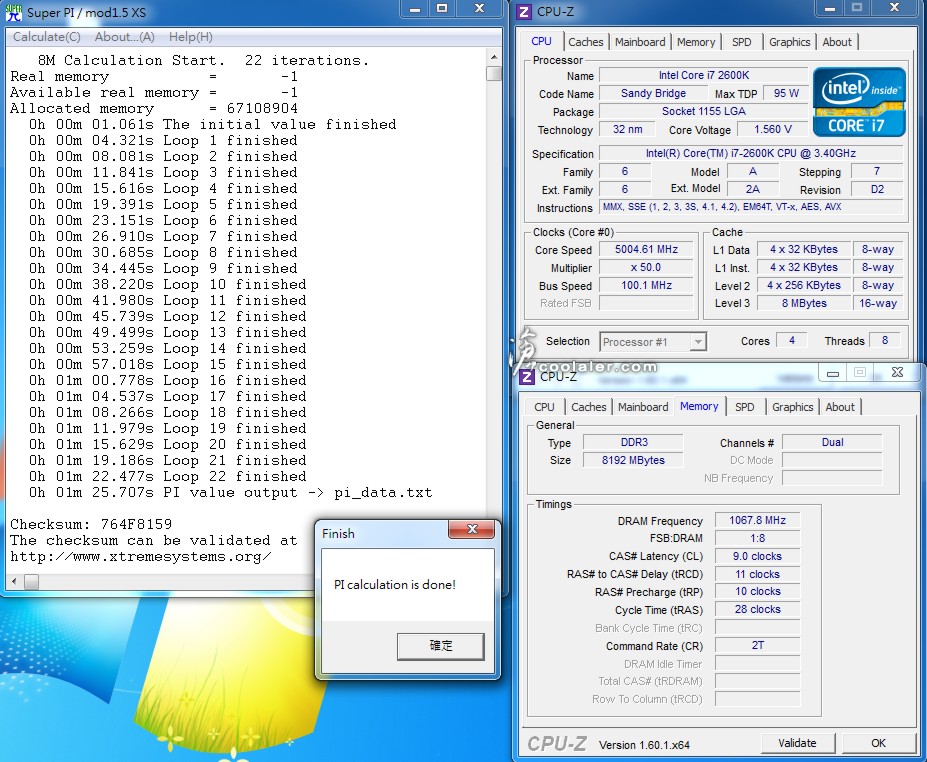Click the Code Name value Sandy Bridge
Viewport: 927px width, 762px height.
pyautogui.click(x=653, y=93)
